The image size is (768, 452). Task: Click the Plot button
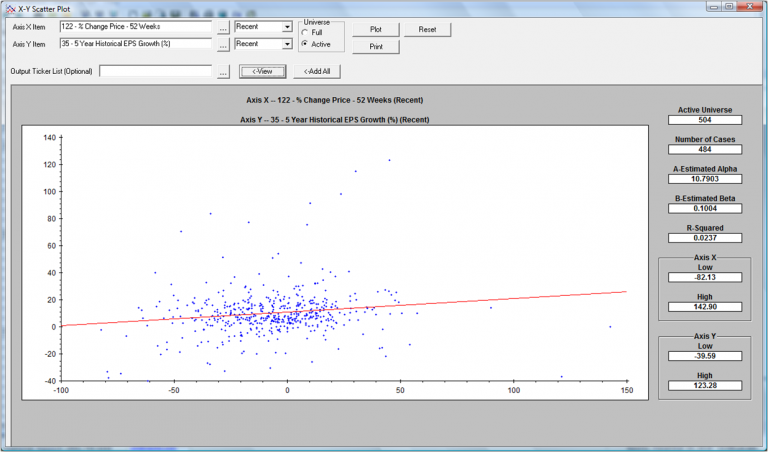tap(376, 30)
